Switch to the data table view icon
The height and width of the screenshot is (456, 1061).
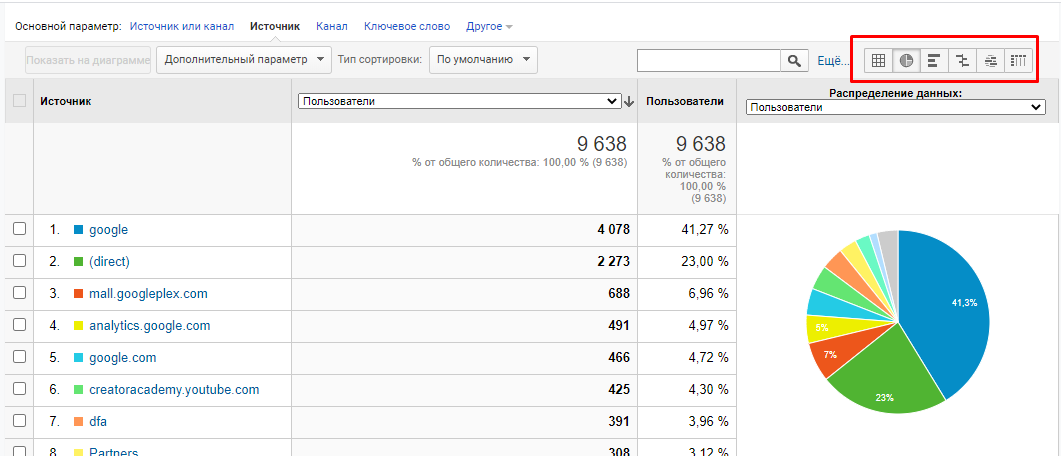878,60
